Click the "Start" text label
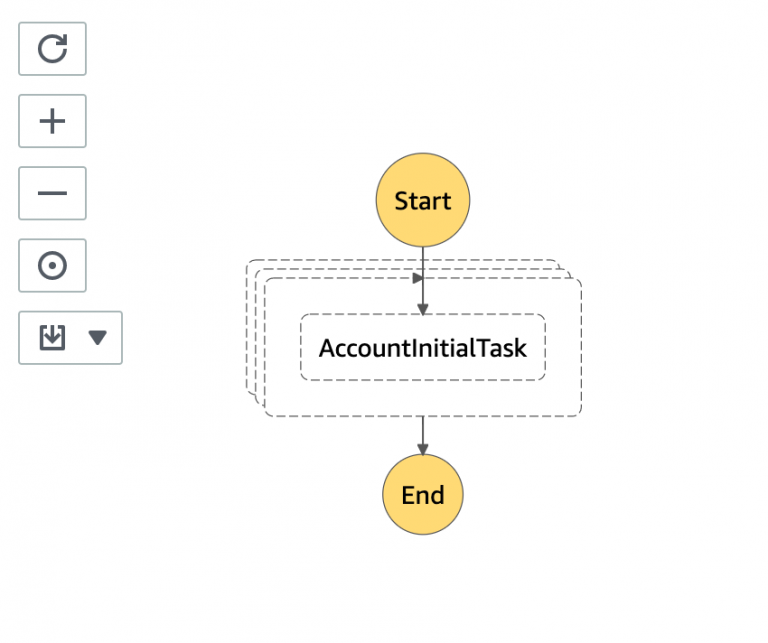768x643 pixels. pyautogui.click(x=422, y=201)
